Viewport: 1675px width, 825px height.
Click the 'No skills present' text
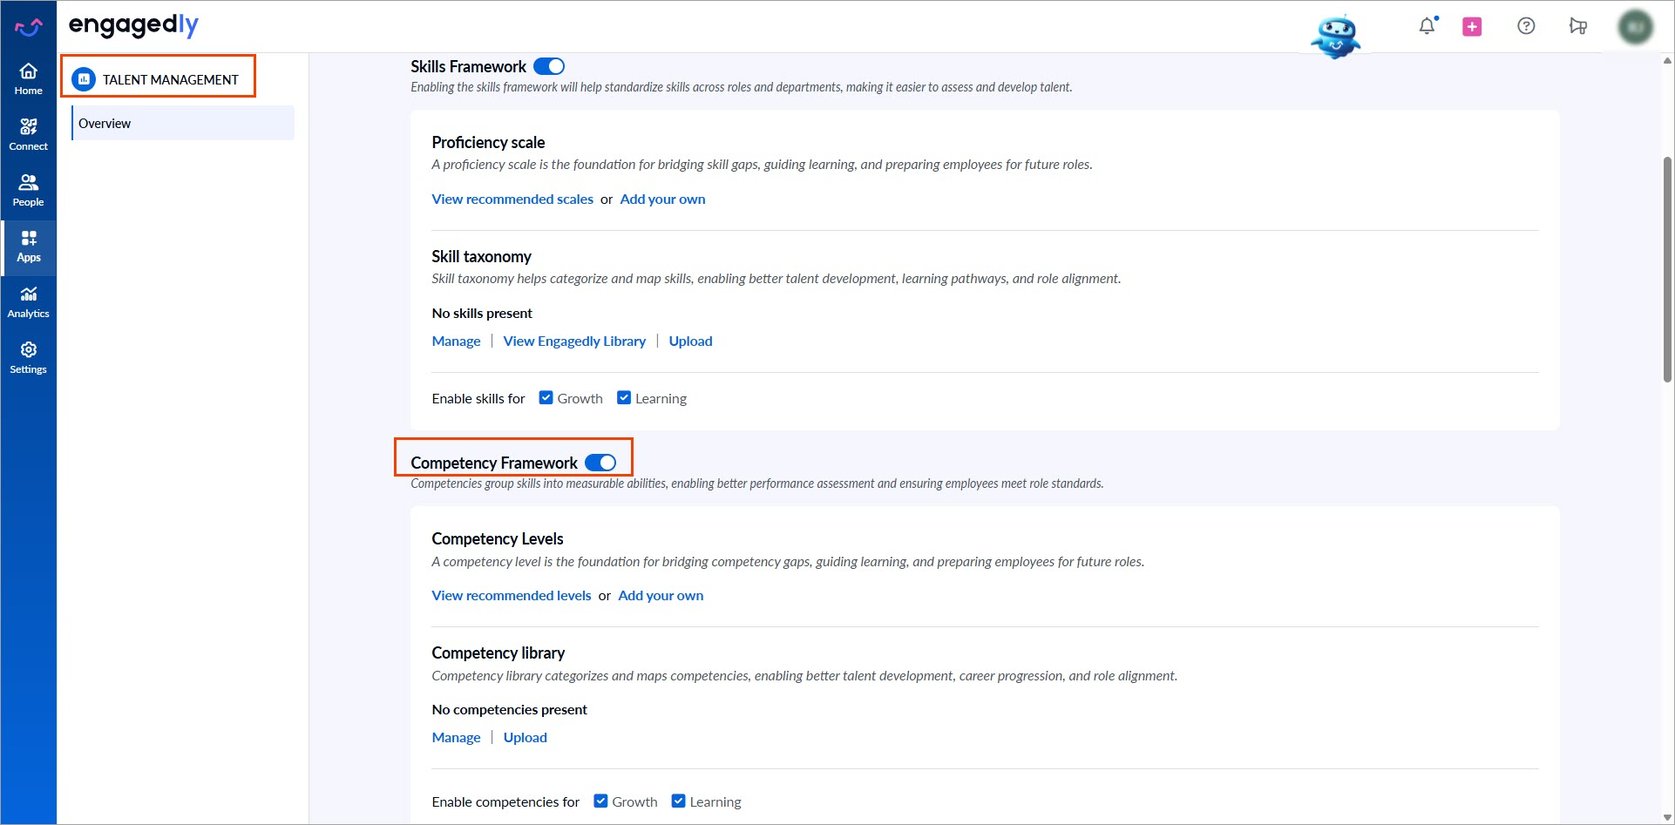tap(482, 313)
